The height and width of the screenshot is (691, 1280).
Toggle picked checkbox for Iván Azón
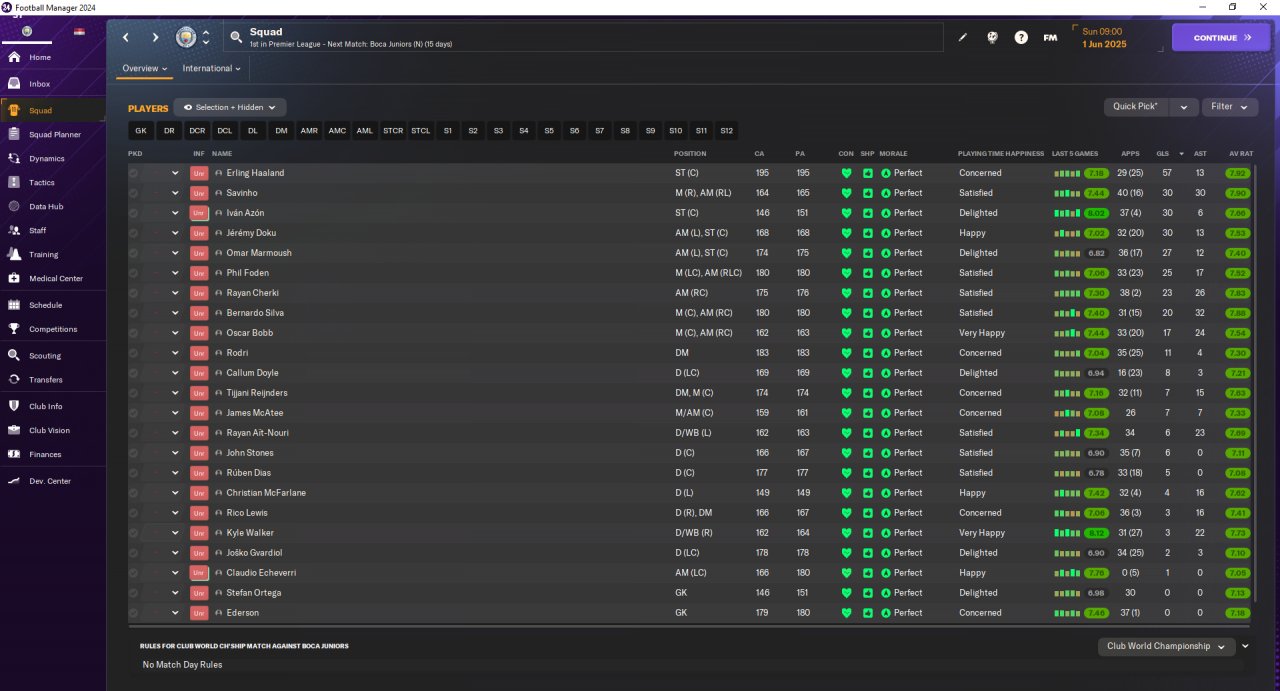(134, 213)
